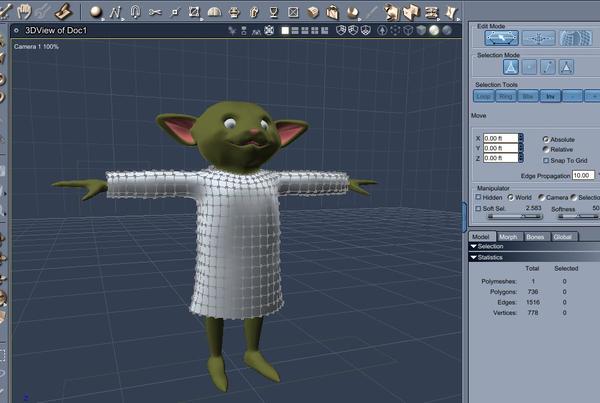600x403 pixels.
Task: Click the X move input field
Action: tap(501, 138)
